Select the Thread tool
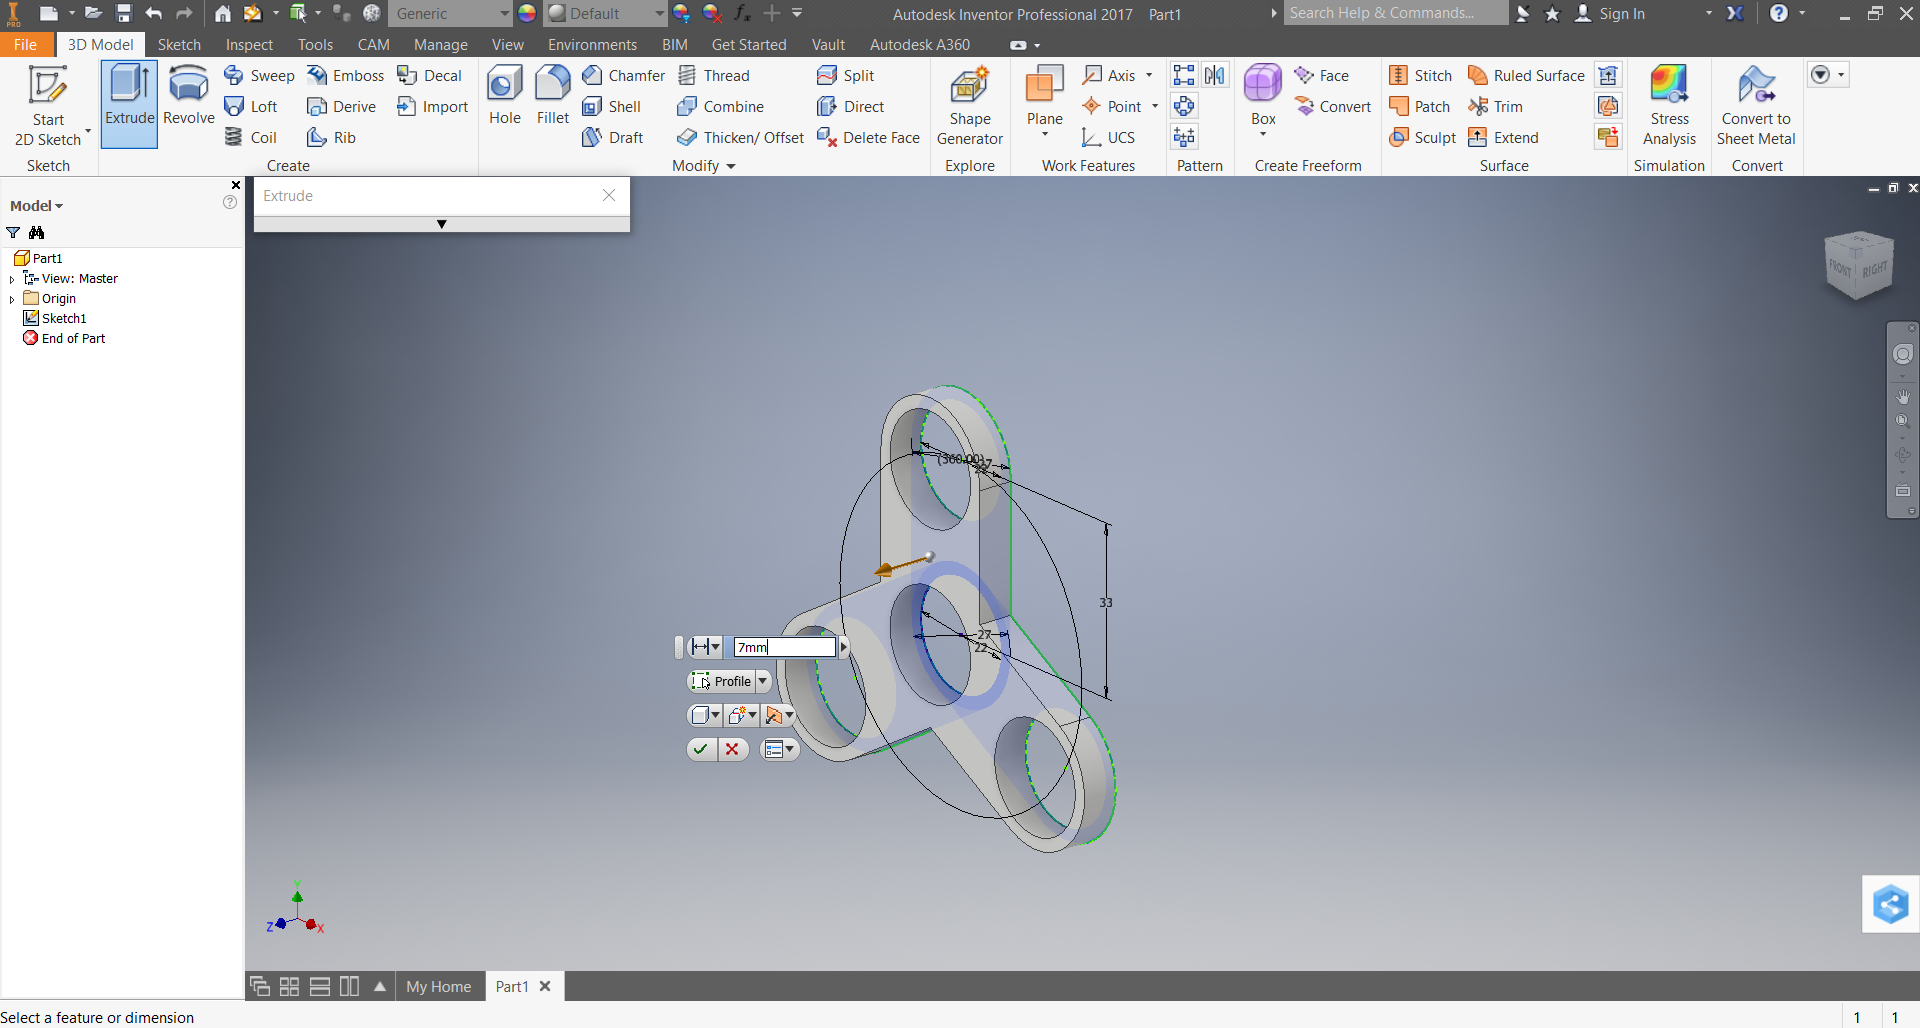The height and width of the screenshot is (1028, 1920). tap(713, 76)
